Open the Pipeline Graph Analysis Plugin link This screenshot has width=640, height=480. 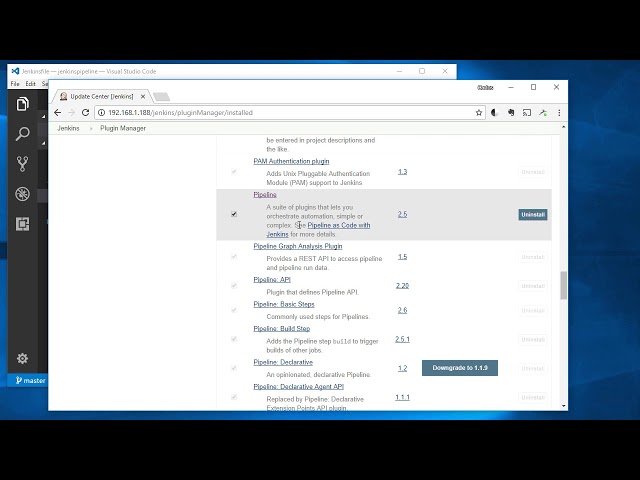click(298, 246)
